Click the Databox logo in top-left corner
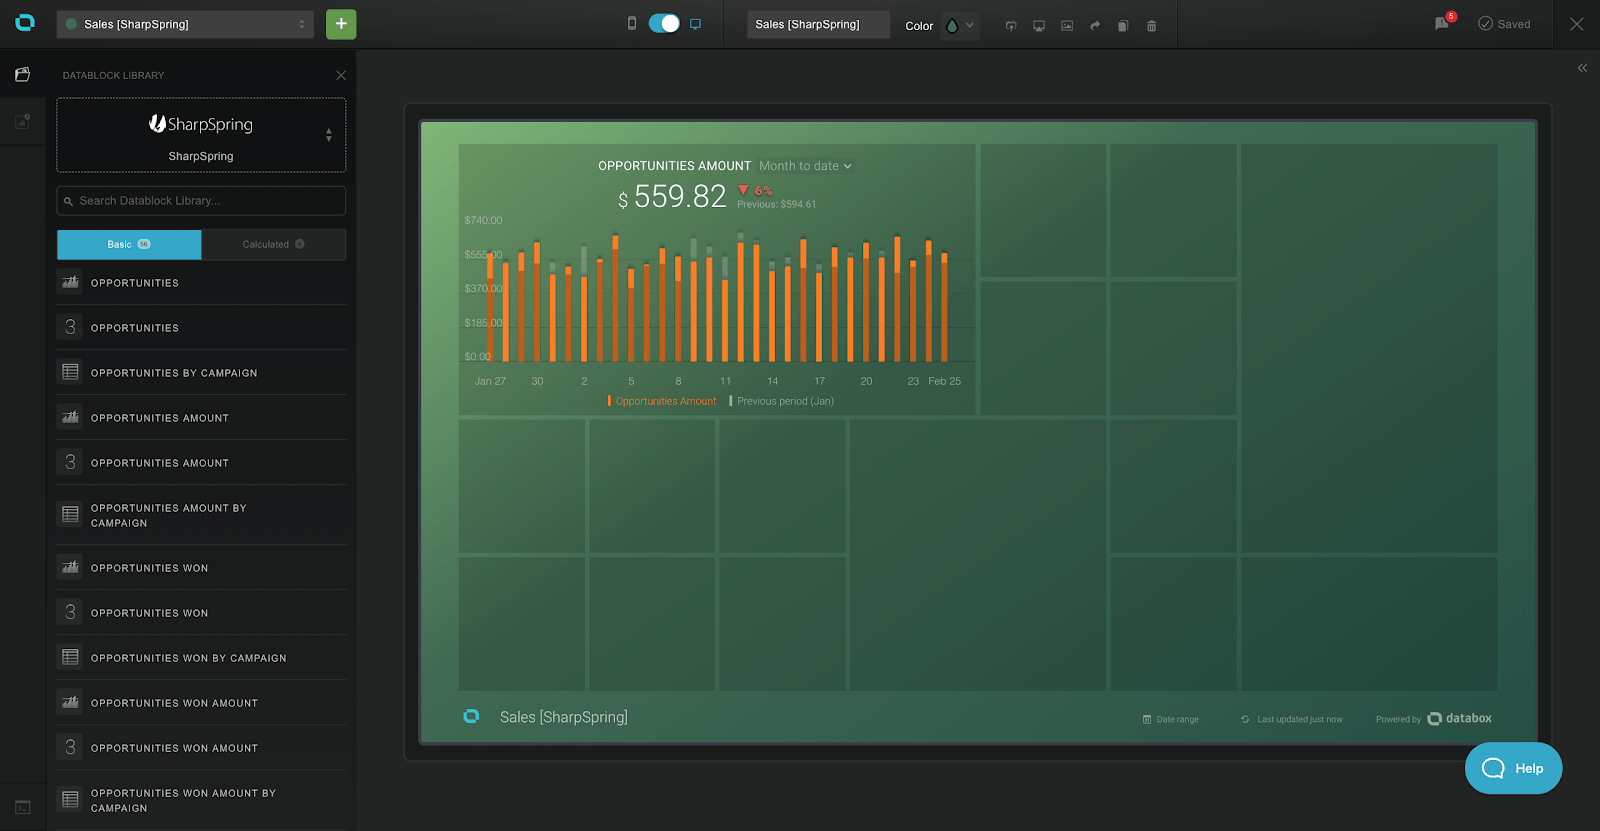 25,23
